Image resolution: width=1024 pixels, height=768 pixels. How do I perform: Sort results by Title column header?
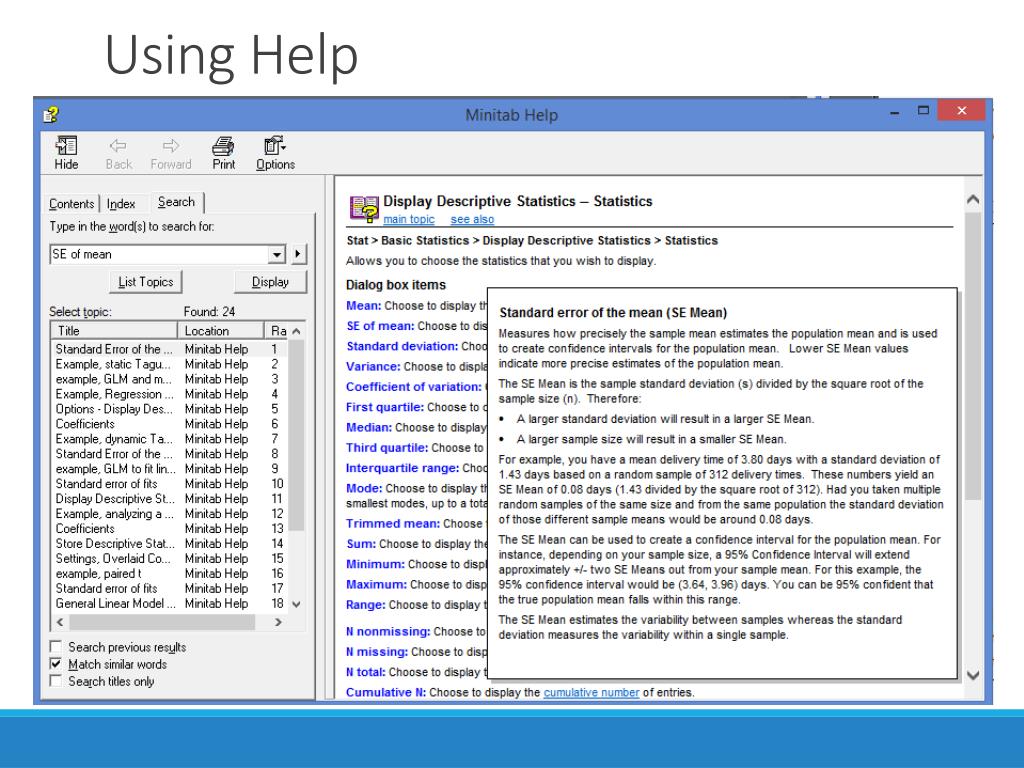pos(114,330)
